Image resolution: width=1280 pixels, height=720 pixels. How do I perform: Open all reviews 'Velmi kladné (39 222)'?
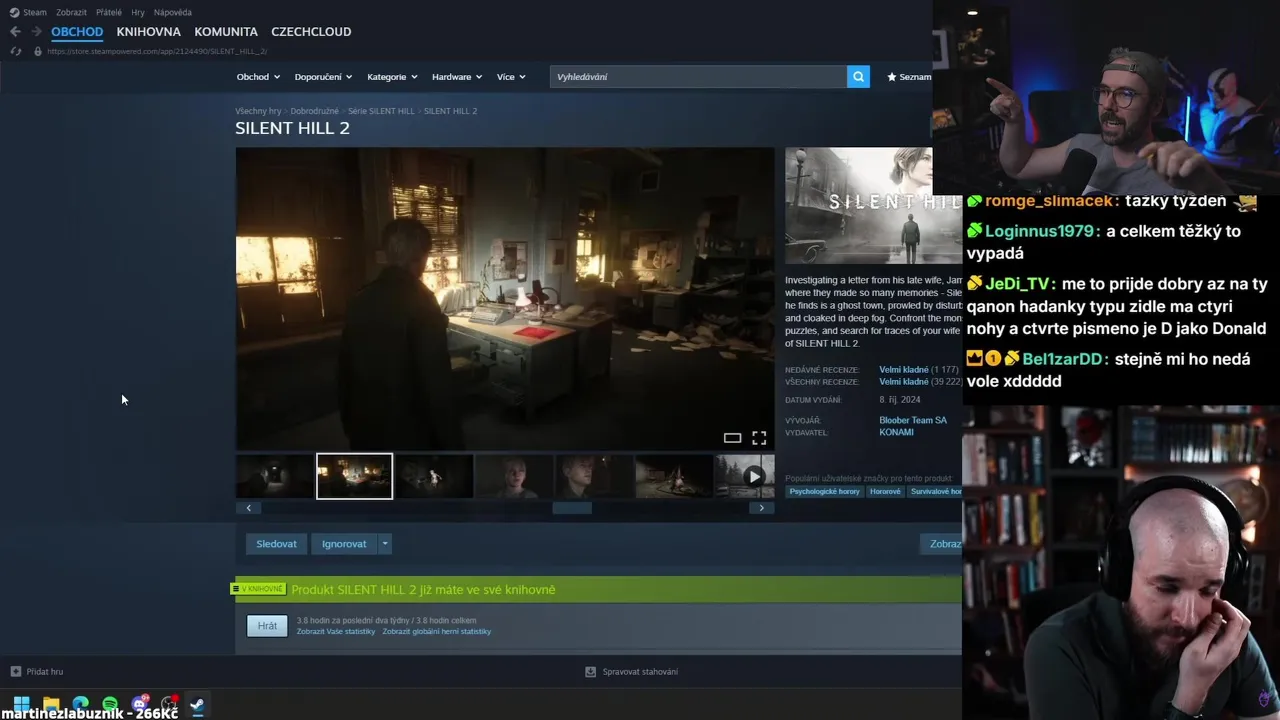pos(920,382)
